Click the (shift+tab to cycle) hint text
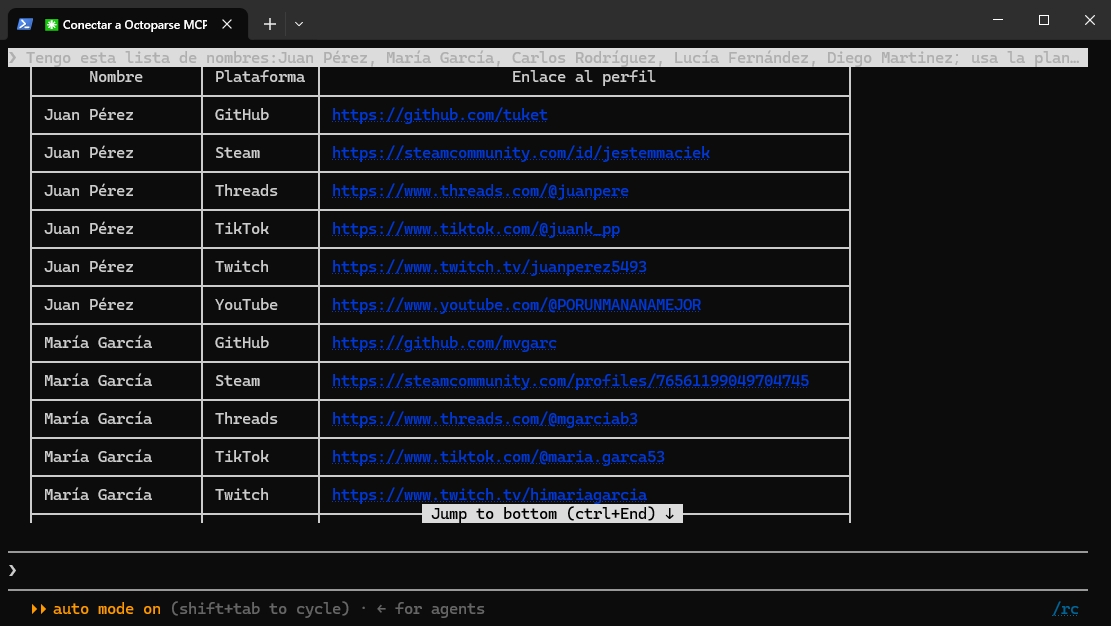 point(260,609)
